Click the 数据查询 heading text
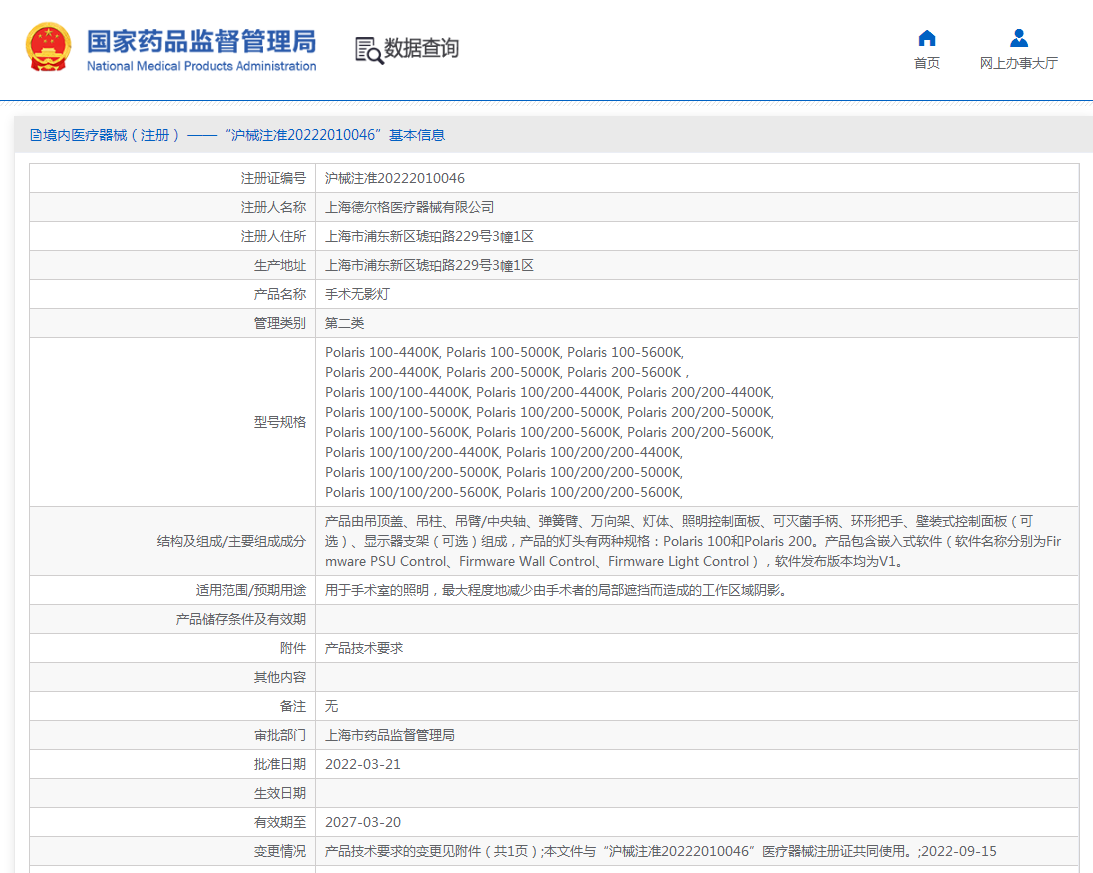 pyautogui.click(x=421, y=48)
